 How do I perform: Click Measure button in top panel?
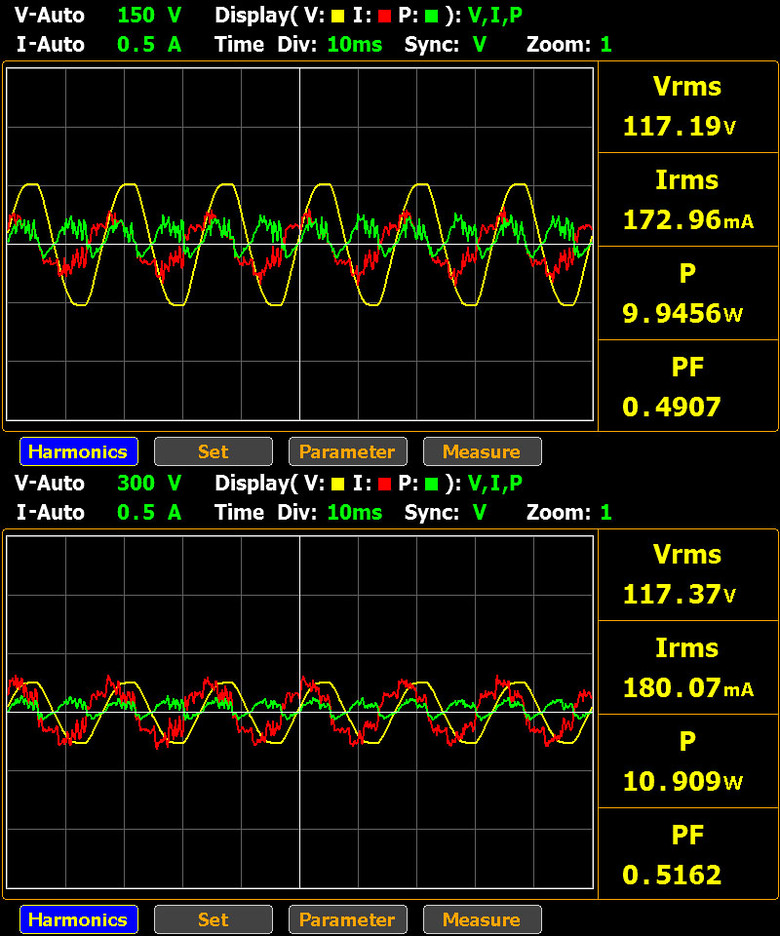(482, 451)
